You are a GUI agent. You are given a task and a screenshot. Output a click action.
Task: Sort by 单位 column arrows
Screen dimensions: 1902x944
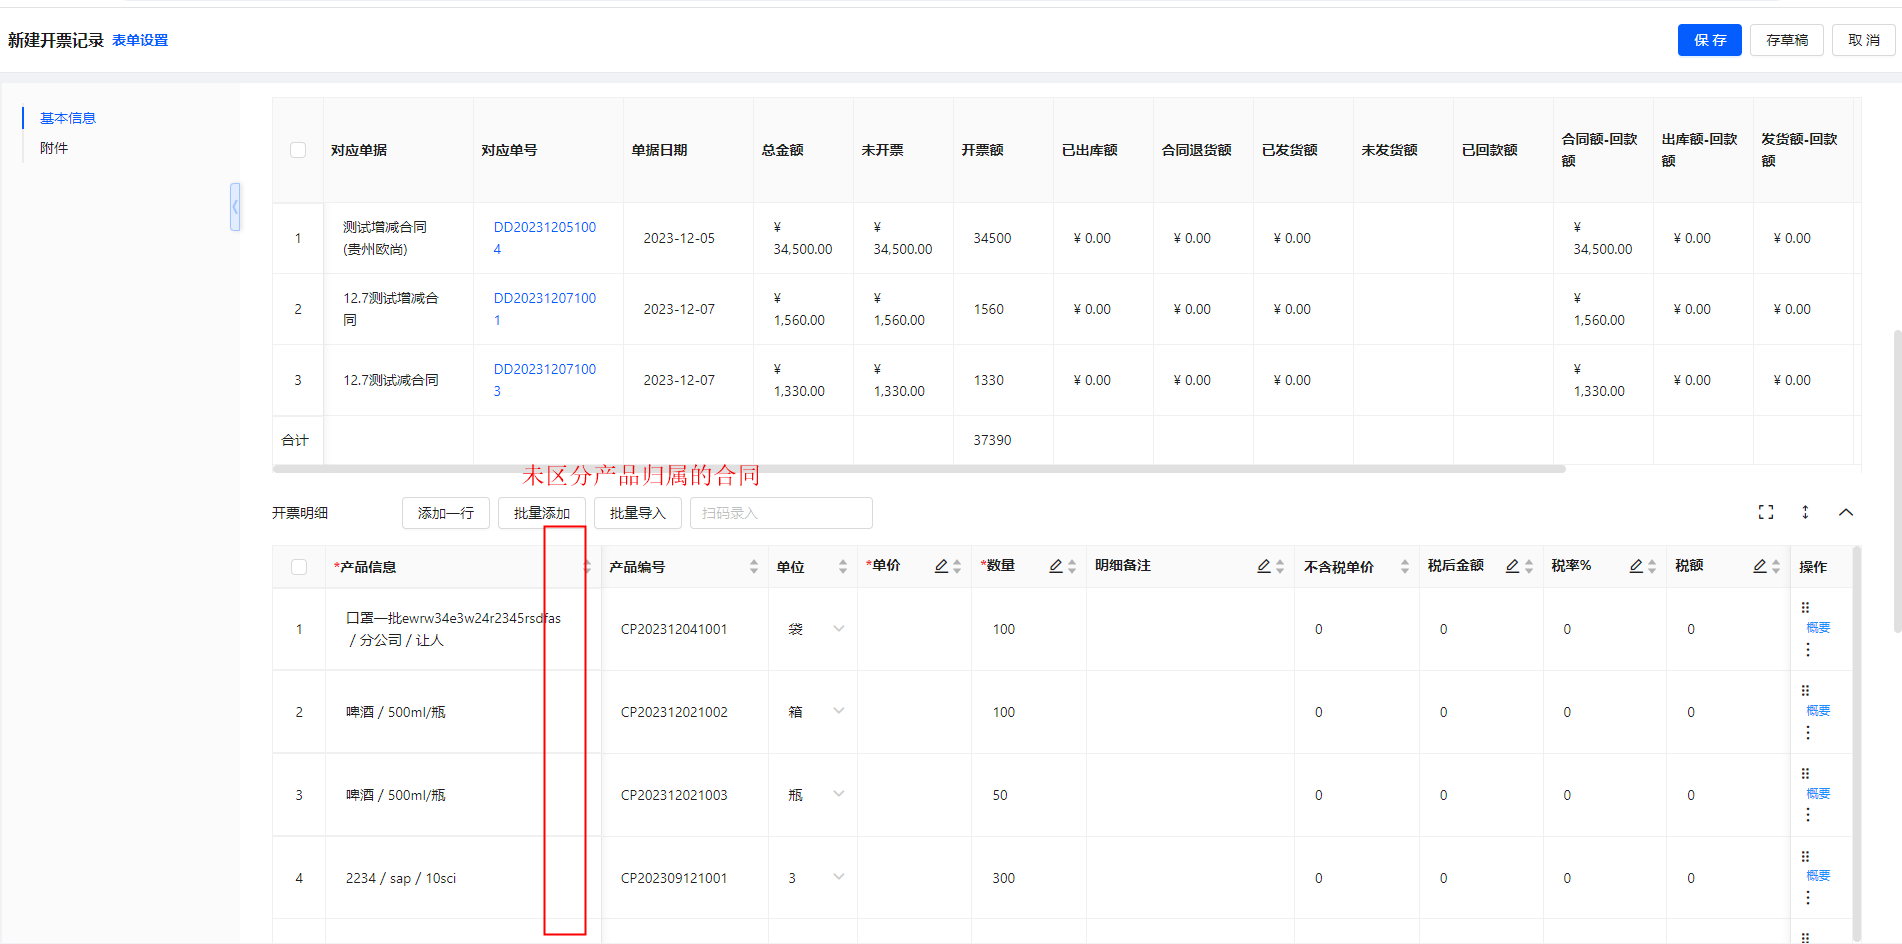pyautogui.click(x=843, y=567)
